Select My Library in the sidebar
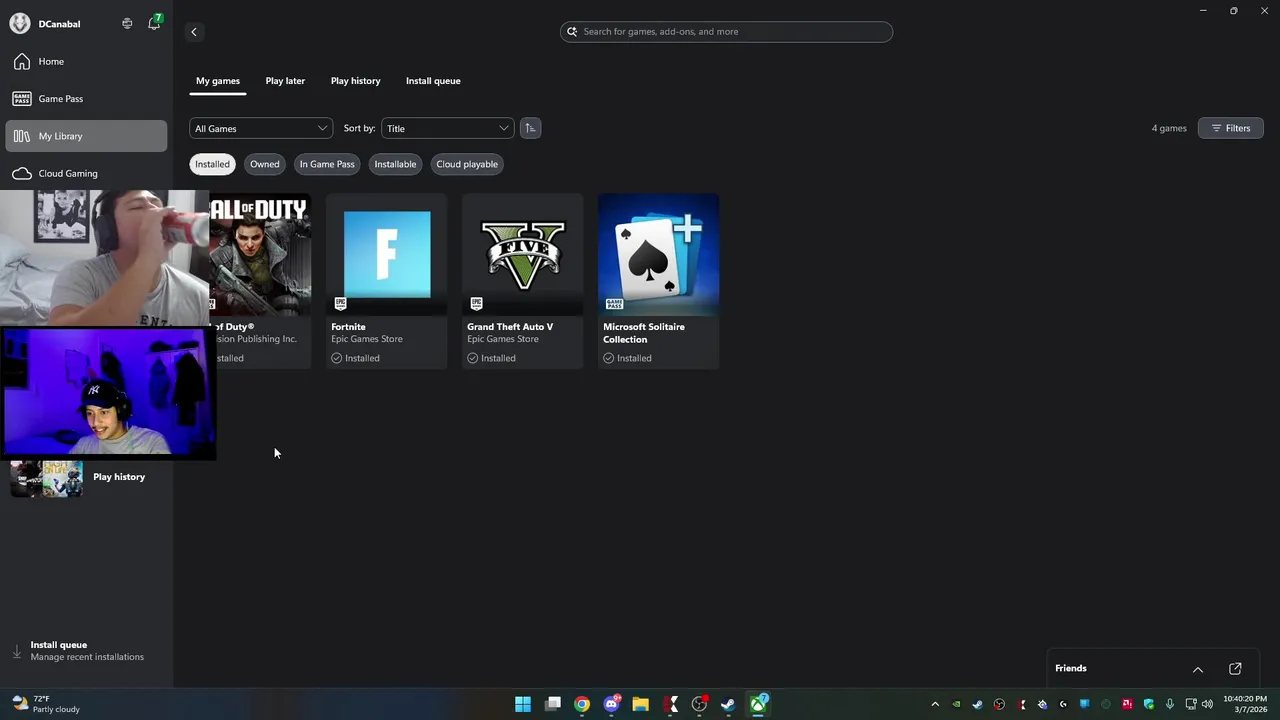Viewport: 1280px width, 720px height. pyautogui.click(x=87, y=136)
